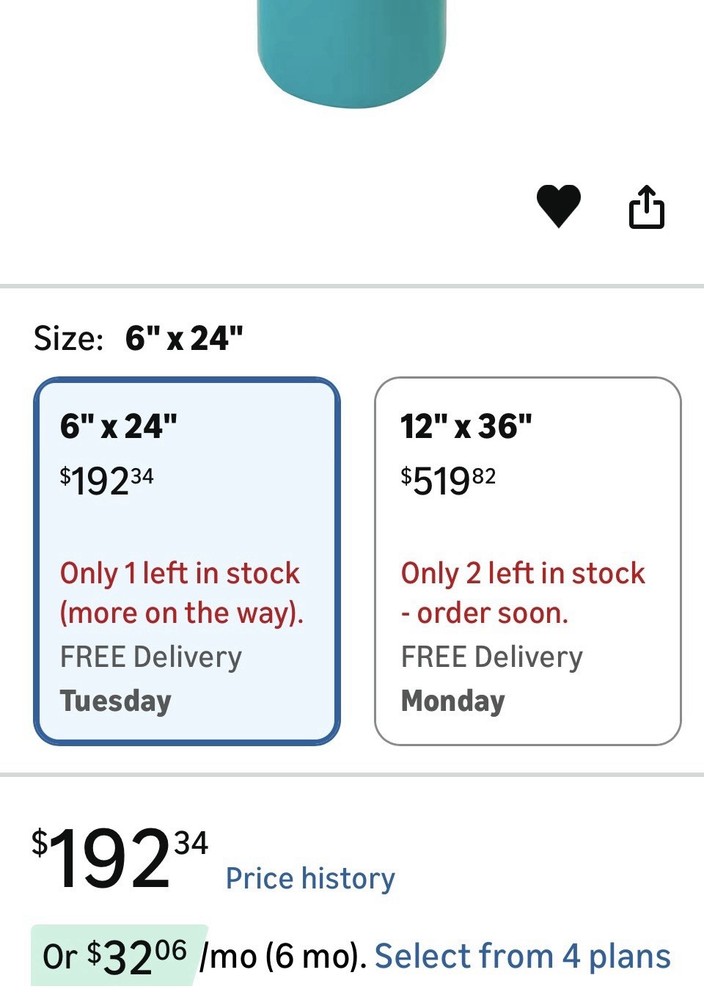The image size is (704, 1000).
Task: Tap the small $192.34 price in size card
Action: [x=107, y=480]
